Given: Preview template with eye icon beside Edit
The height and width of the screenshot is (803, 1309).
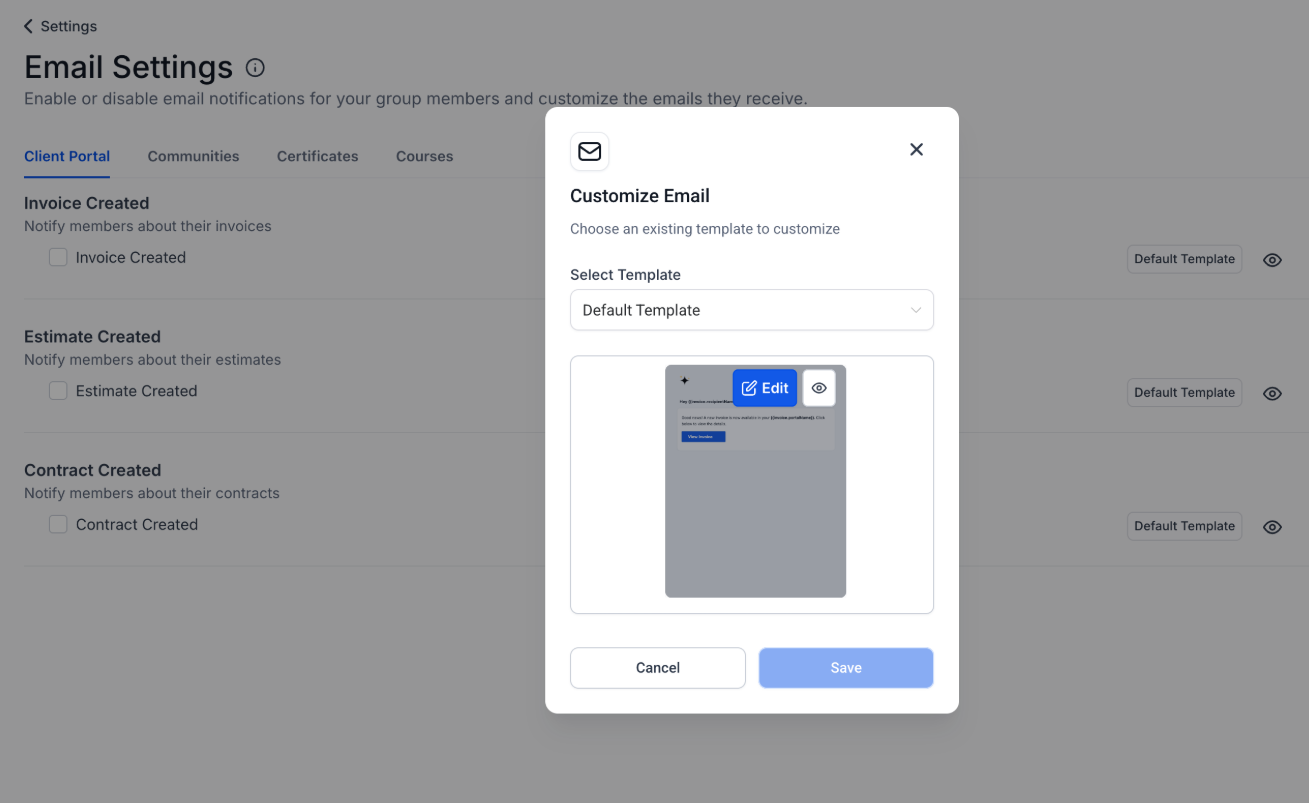Looking at the screenshot, I should [x=819, y=388].
